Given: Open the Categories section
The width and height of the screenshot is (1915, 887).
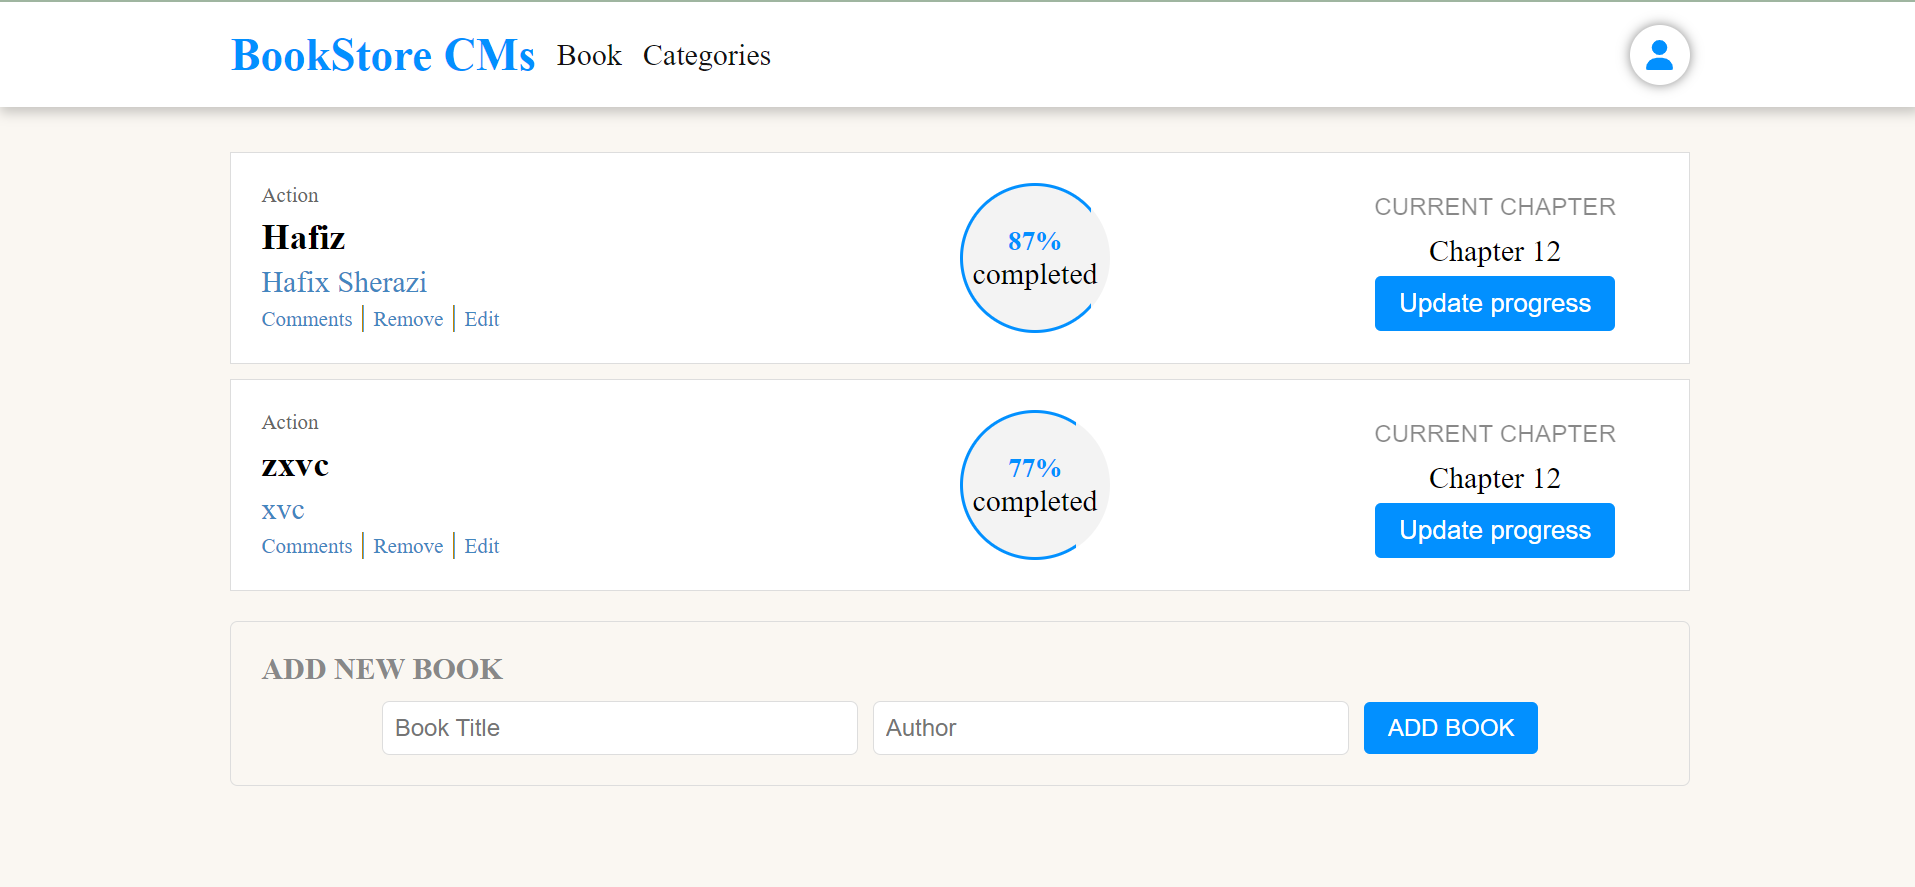Looking at the screenshot, I should (706, 56).
